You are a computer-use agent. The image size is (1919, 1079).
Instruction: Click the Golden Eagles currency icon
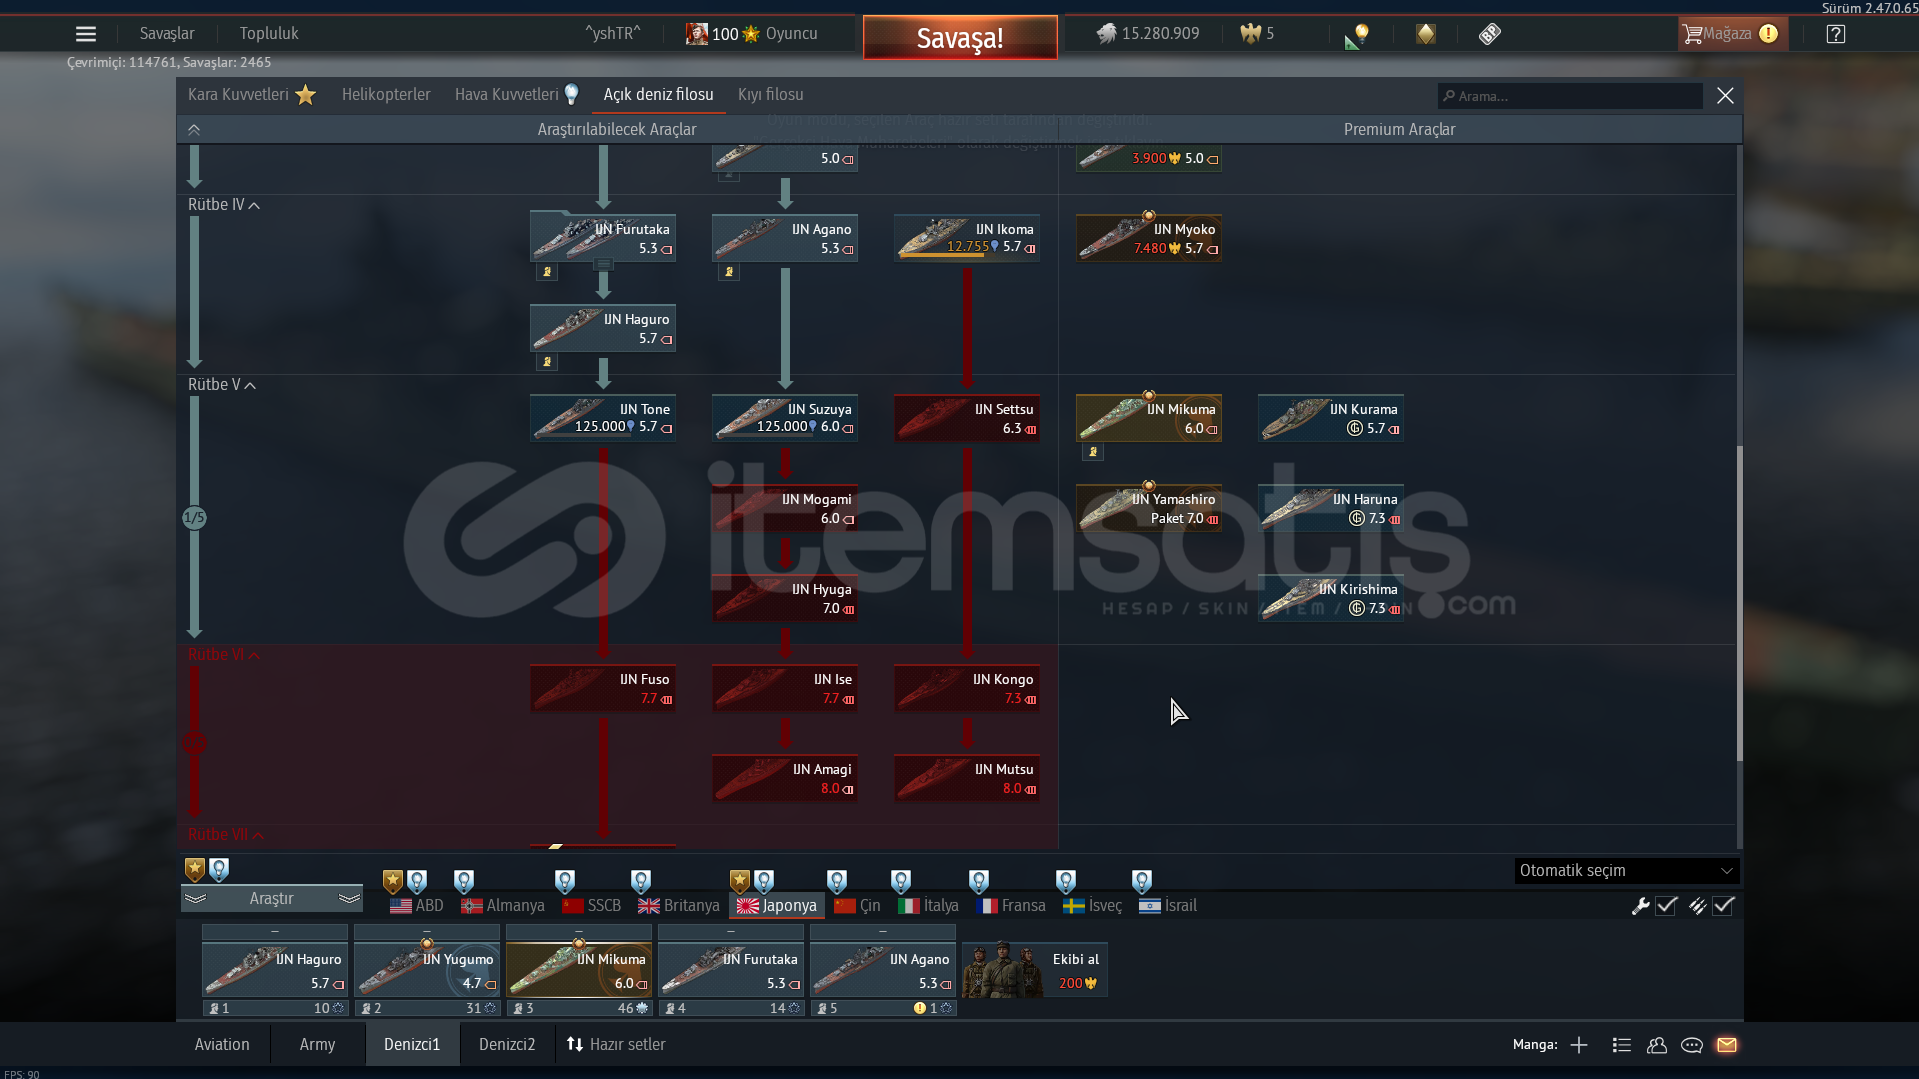(x=1250, y=34)
